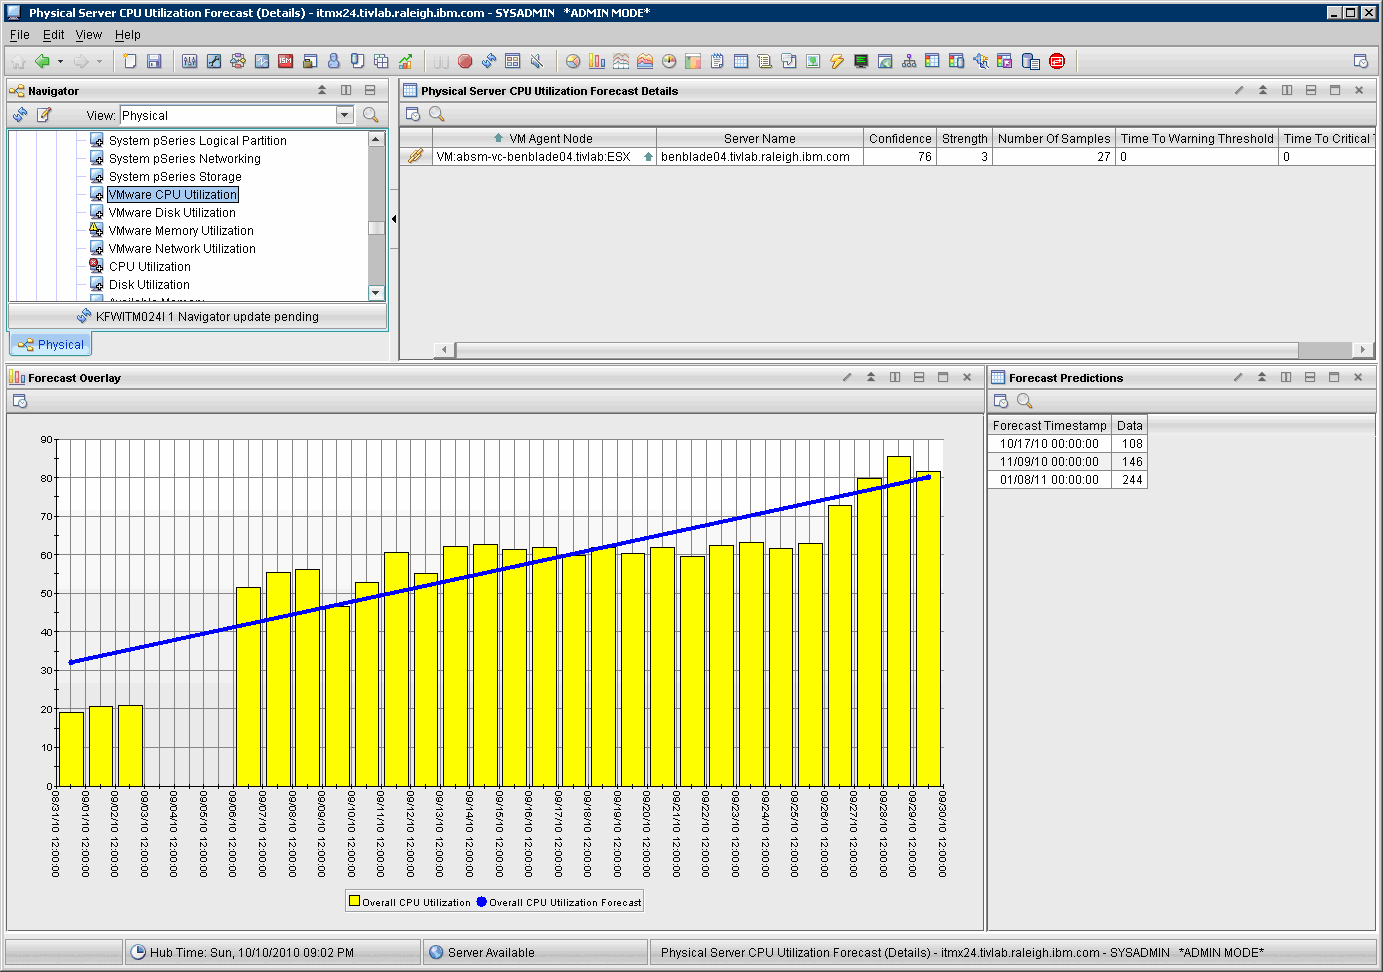Select the Pie Chart view icon
This screenshot has height=972, width=1383.
pos(573,61)
